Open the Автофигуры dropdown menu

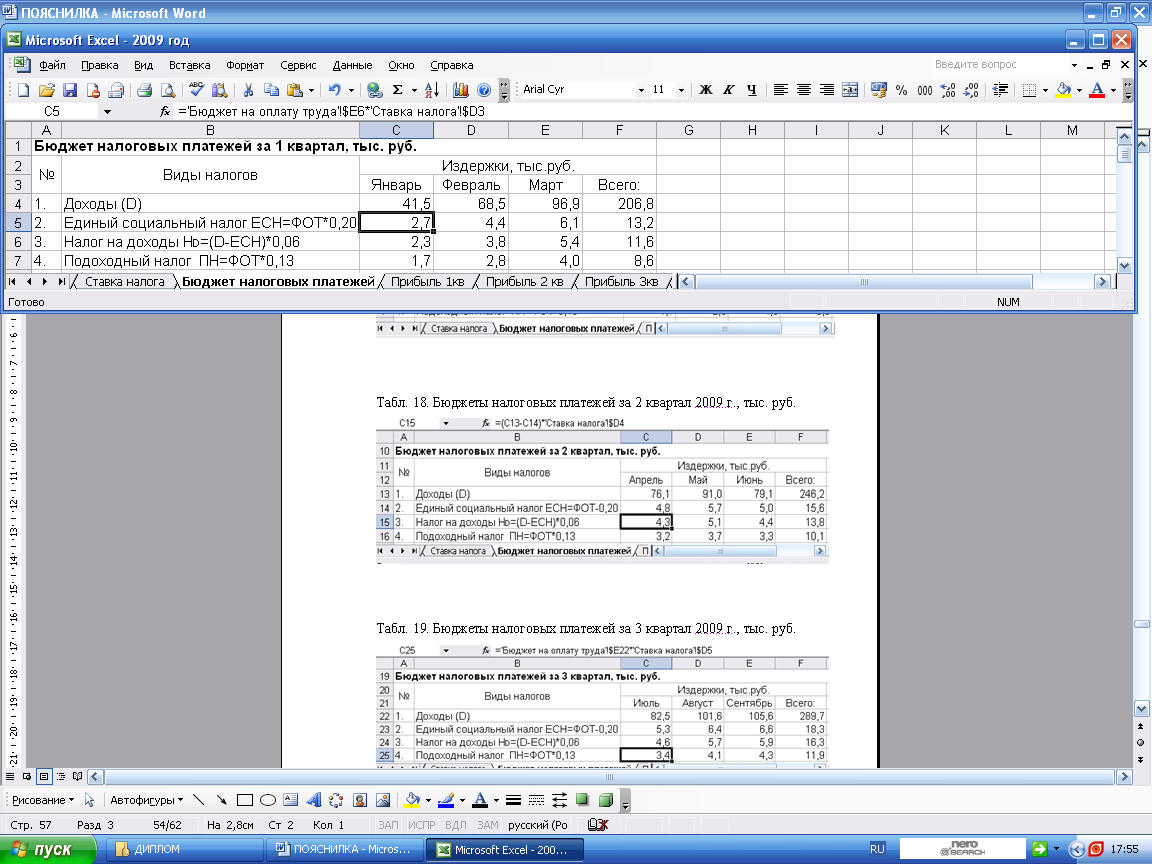point(146,800)
